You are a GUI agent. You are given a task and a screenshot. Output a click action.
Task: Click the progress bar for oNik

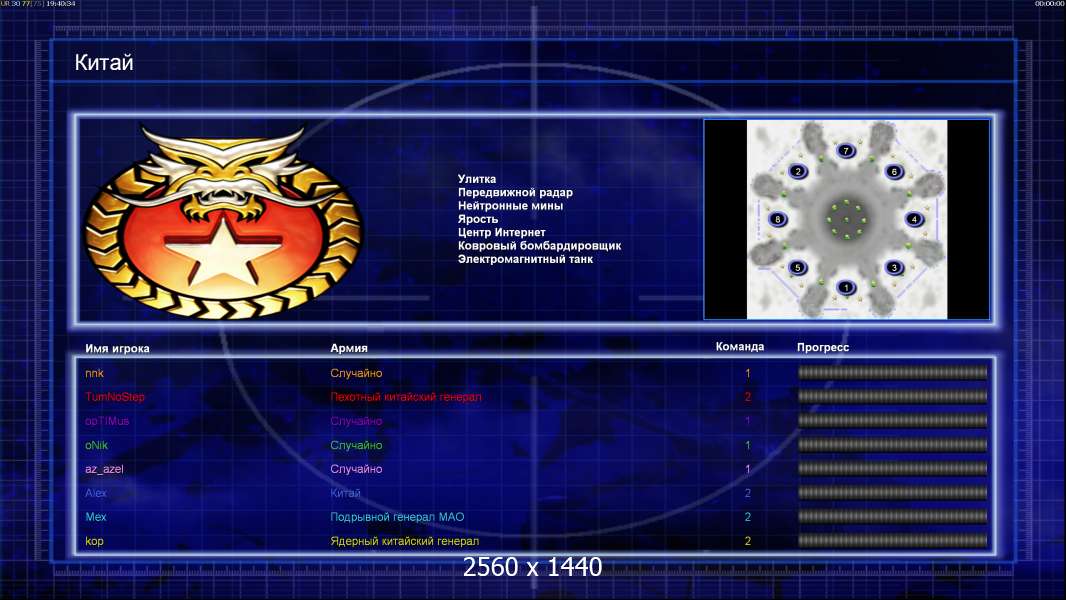pos(893,444)
